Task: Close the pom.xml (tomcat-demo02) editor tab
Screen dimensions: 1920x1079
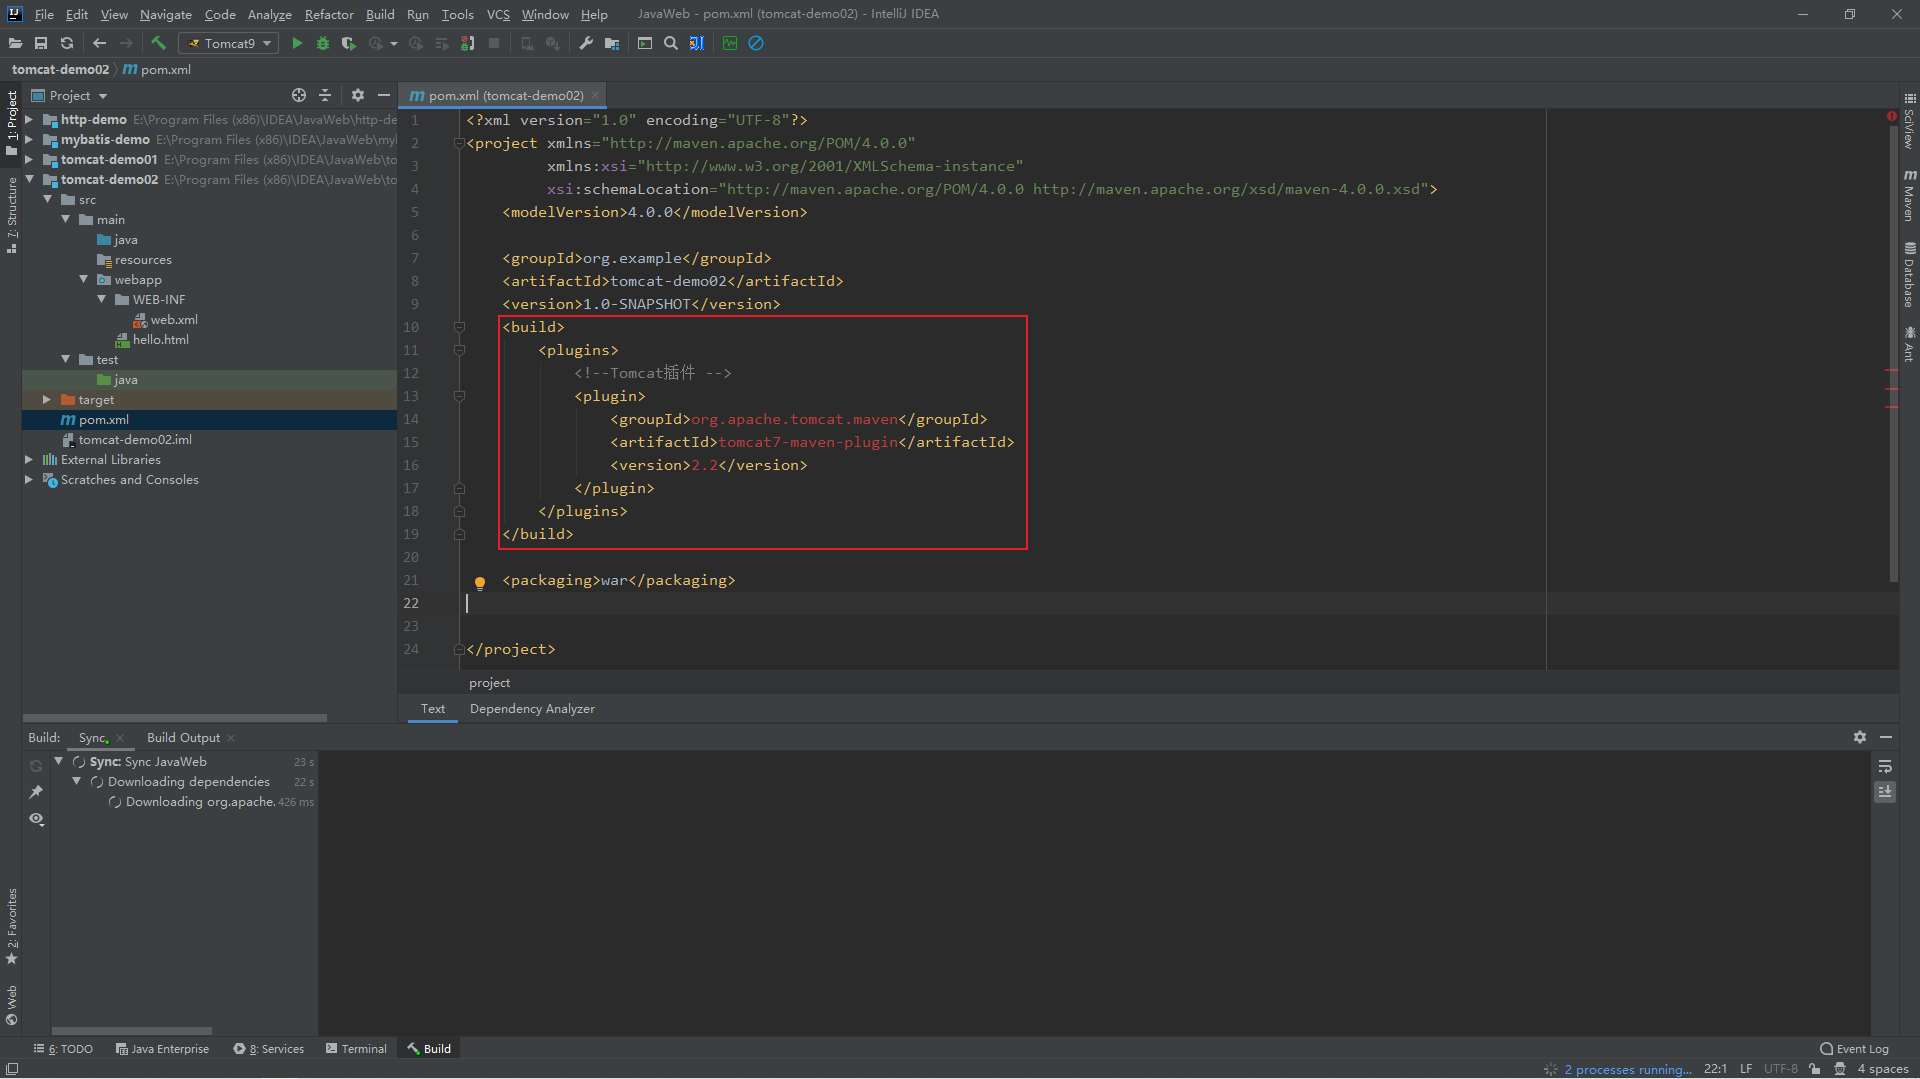Action: point(595,96)
